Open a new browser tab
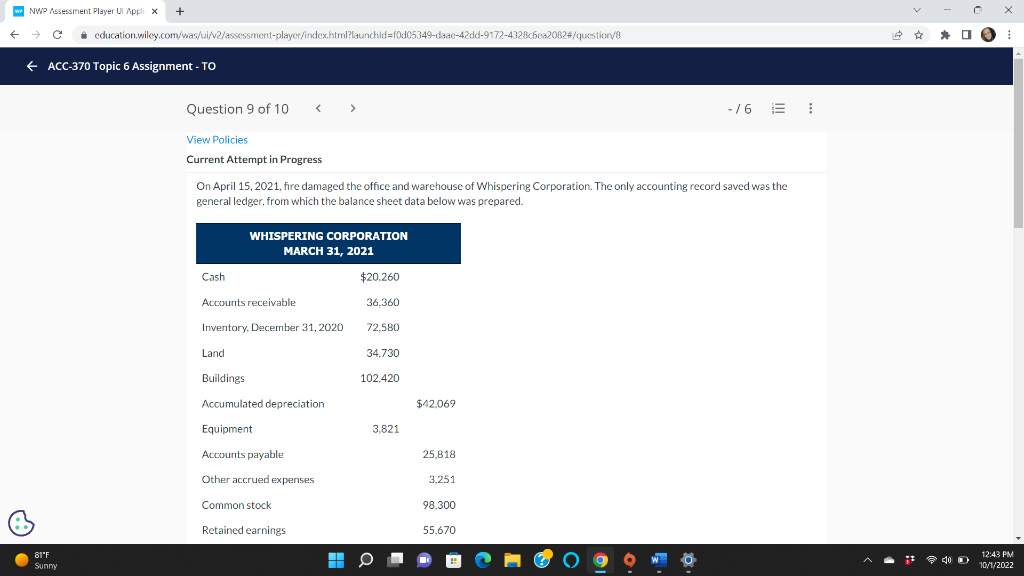1024x576 pixels. (180, 11)
